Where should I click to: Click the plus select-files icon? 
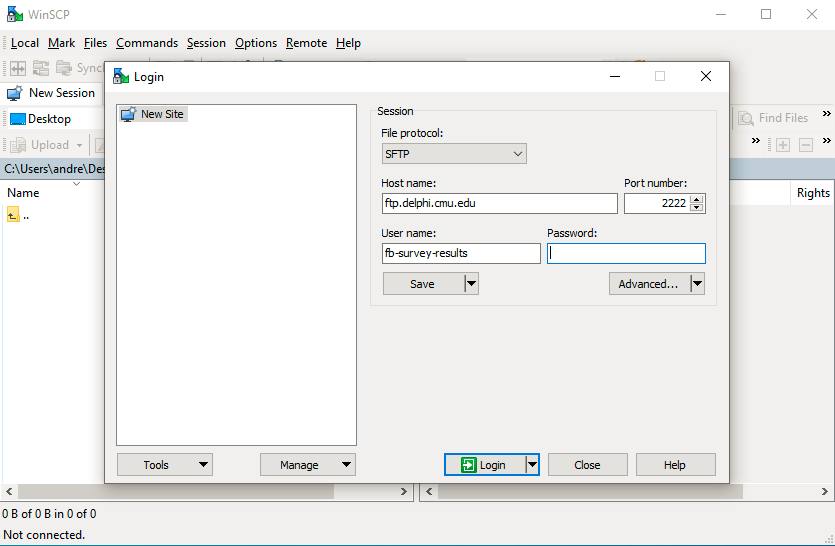[783, 145]
